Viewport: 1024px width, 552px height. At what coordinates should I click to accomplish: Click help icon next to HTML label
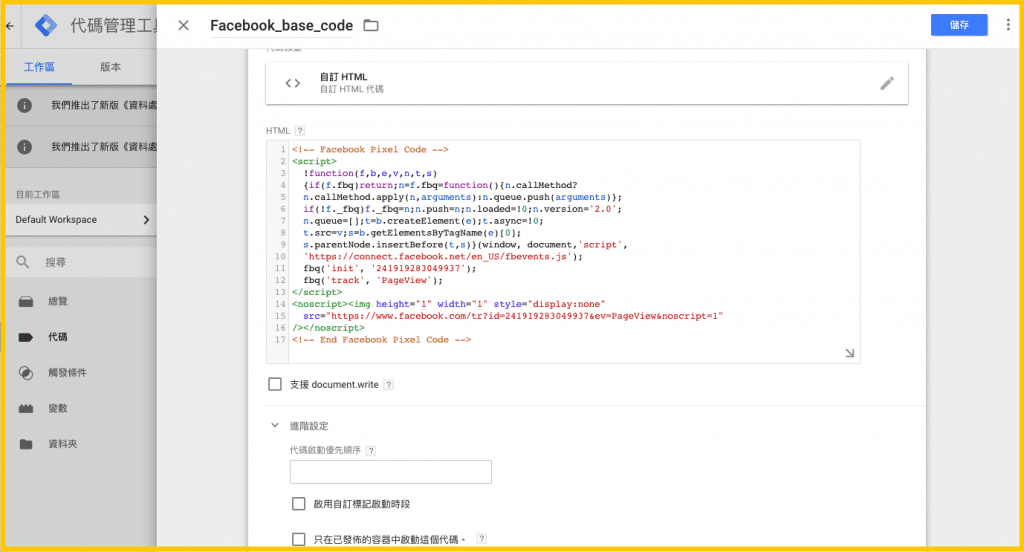click(x=300, y=131)
